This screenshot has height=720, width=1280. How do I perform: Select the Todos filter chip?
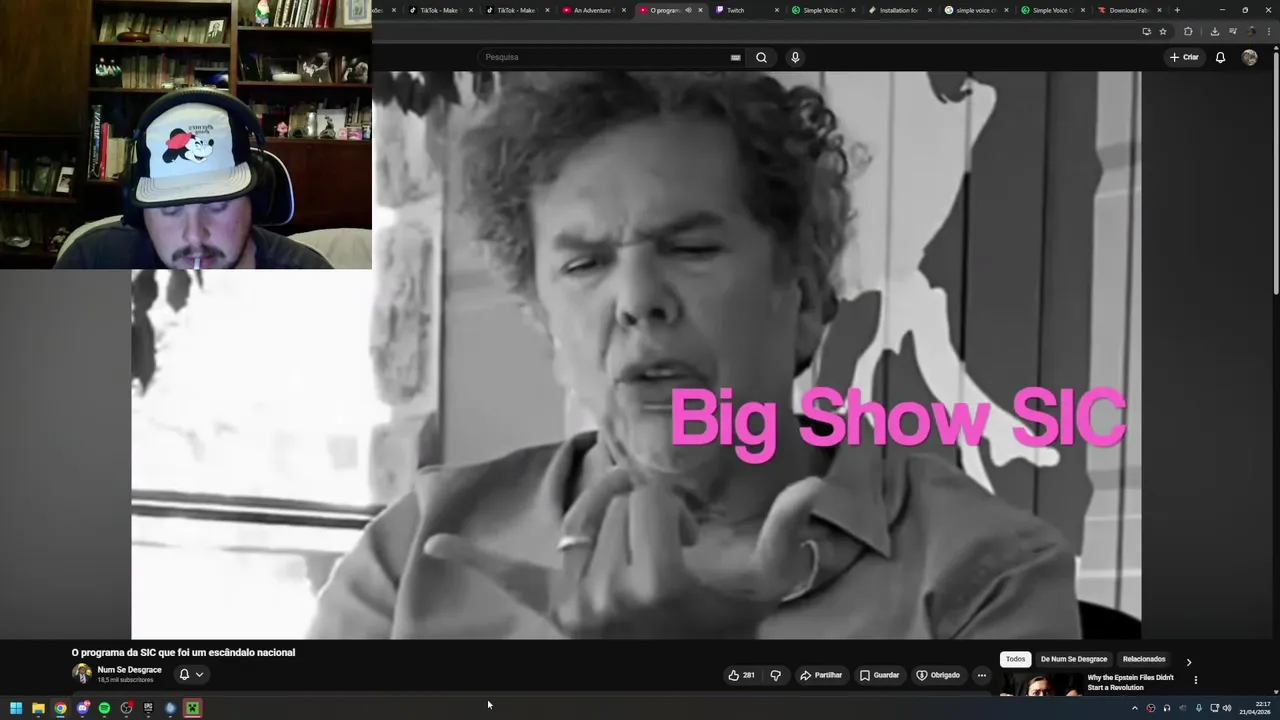1016,659
